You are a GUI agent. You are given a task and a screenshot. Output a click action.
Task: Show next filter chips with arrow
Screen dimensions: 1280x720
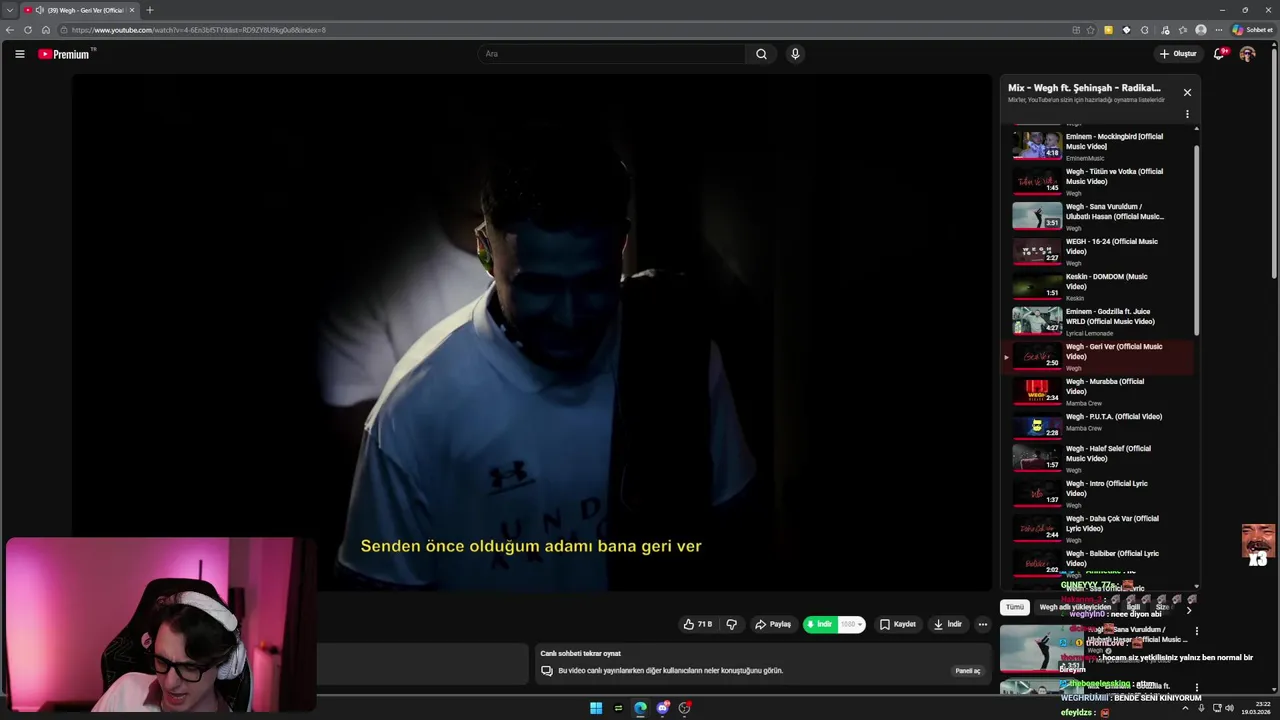[1189, 610]
